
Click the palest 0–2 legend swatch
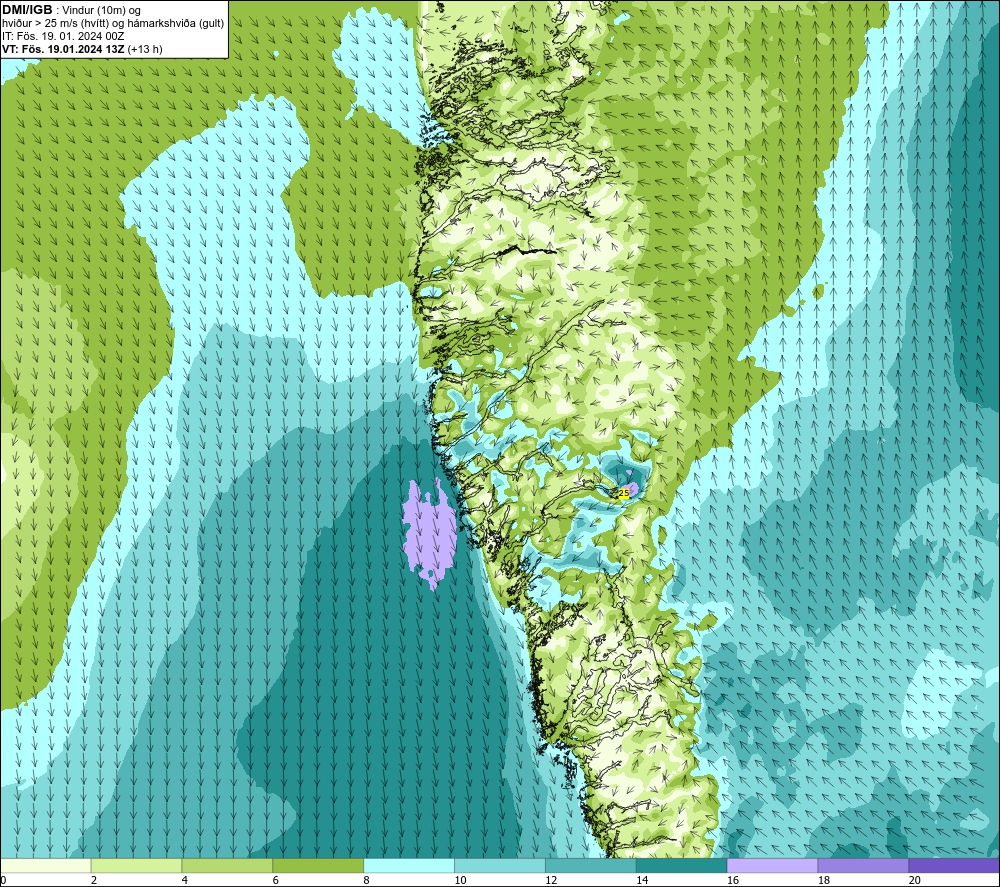point(46,866)
